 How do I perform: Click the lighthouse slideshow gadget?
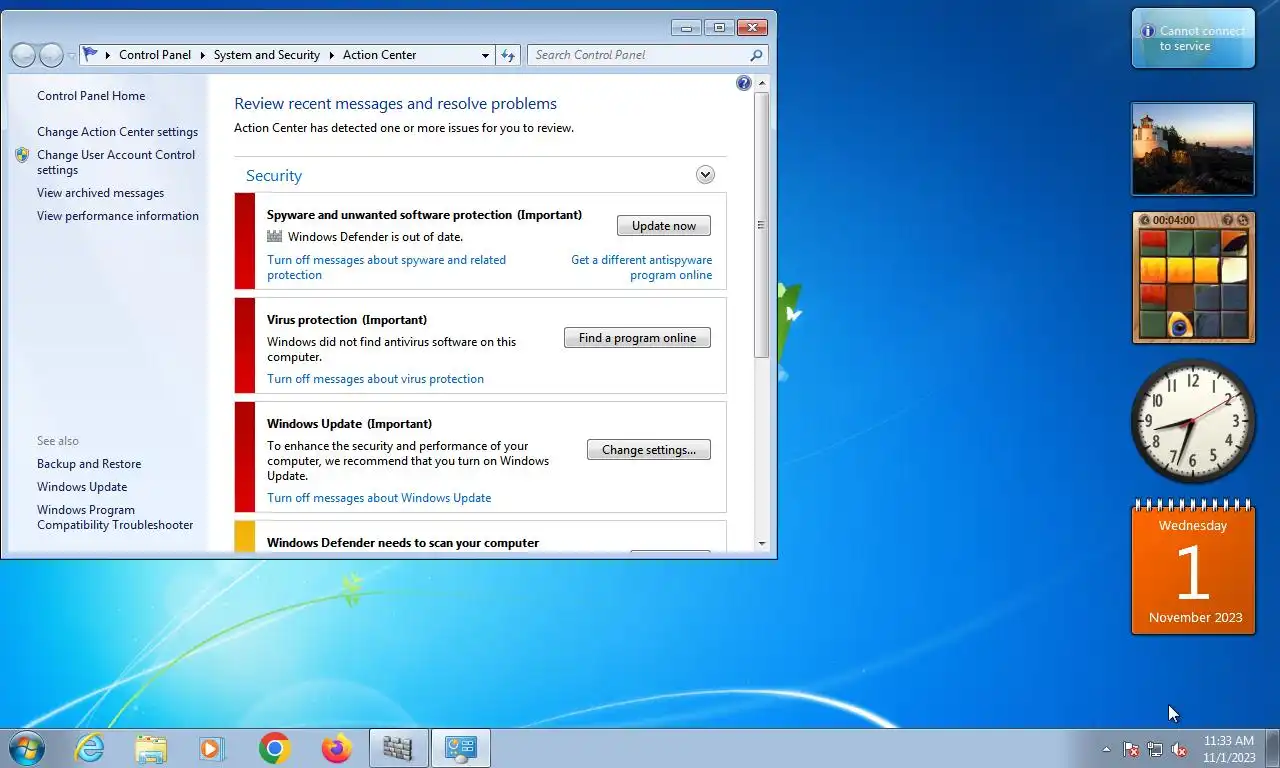click(x=1193, y=149)
